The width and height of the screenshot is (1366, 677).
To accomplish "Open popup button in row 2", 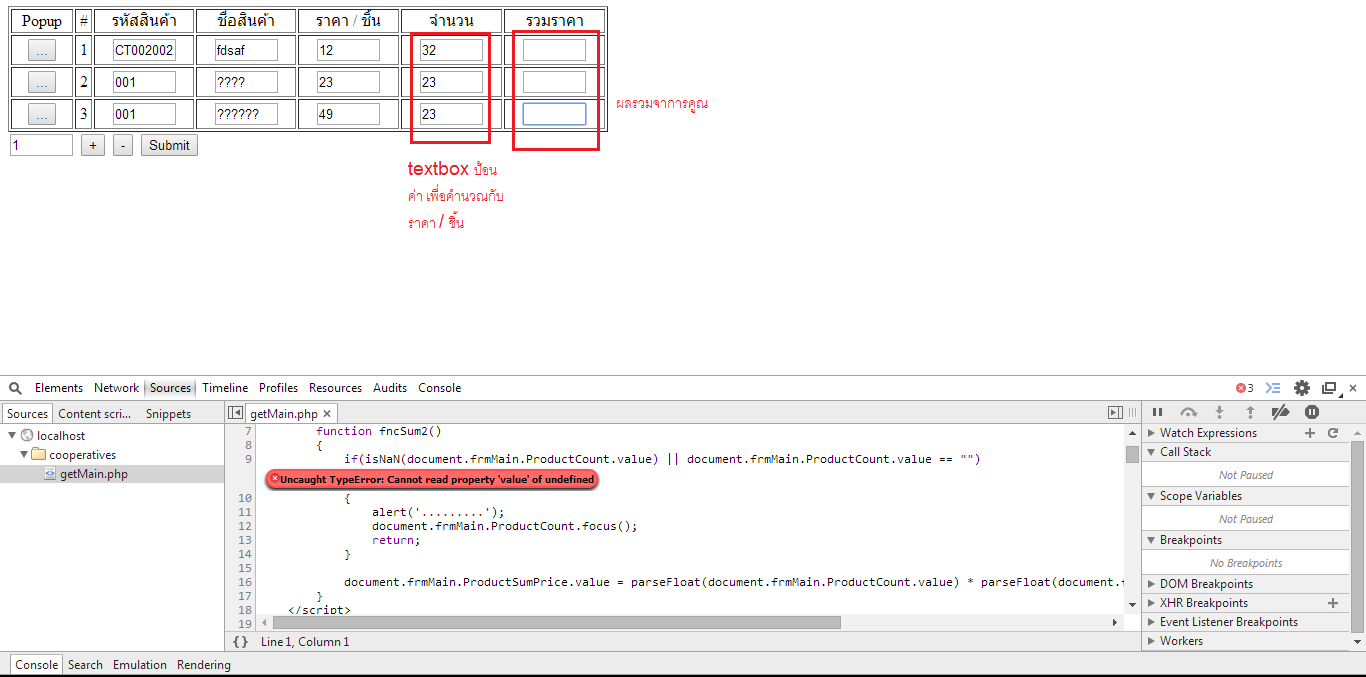I will coord(41,82).
